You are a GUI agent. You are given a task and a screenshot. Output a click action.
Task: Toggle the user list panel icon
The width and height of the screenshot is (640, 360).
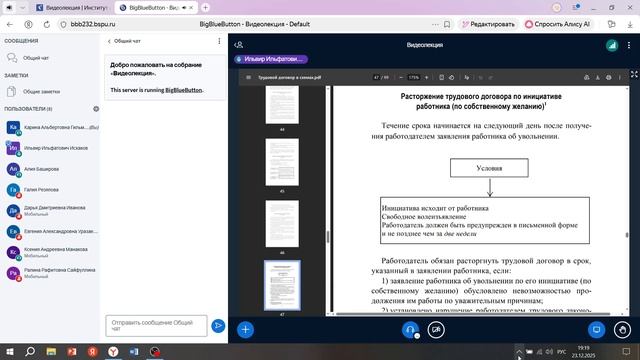click(x=239, y=45)
